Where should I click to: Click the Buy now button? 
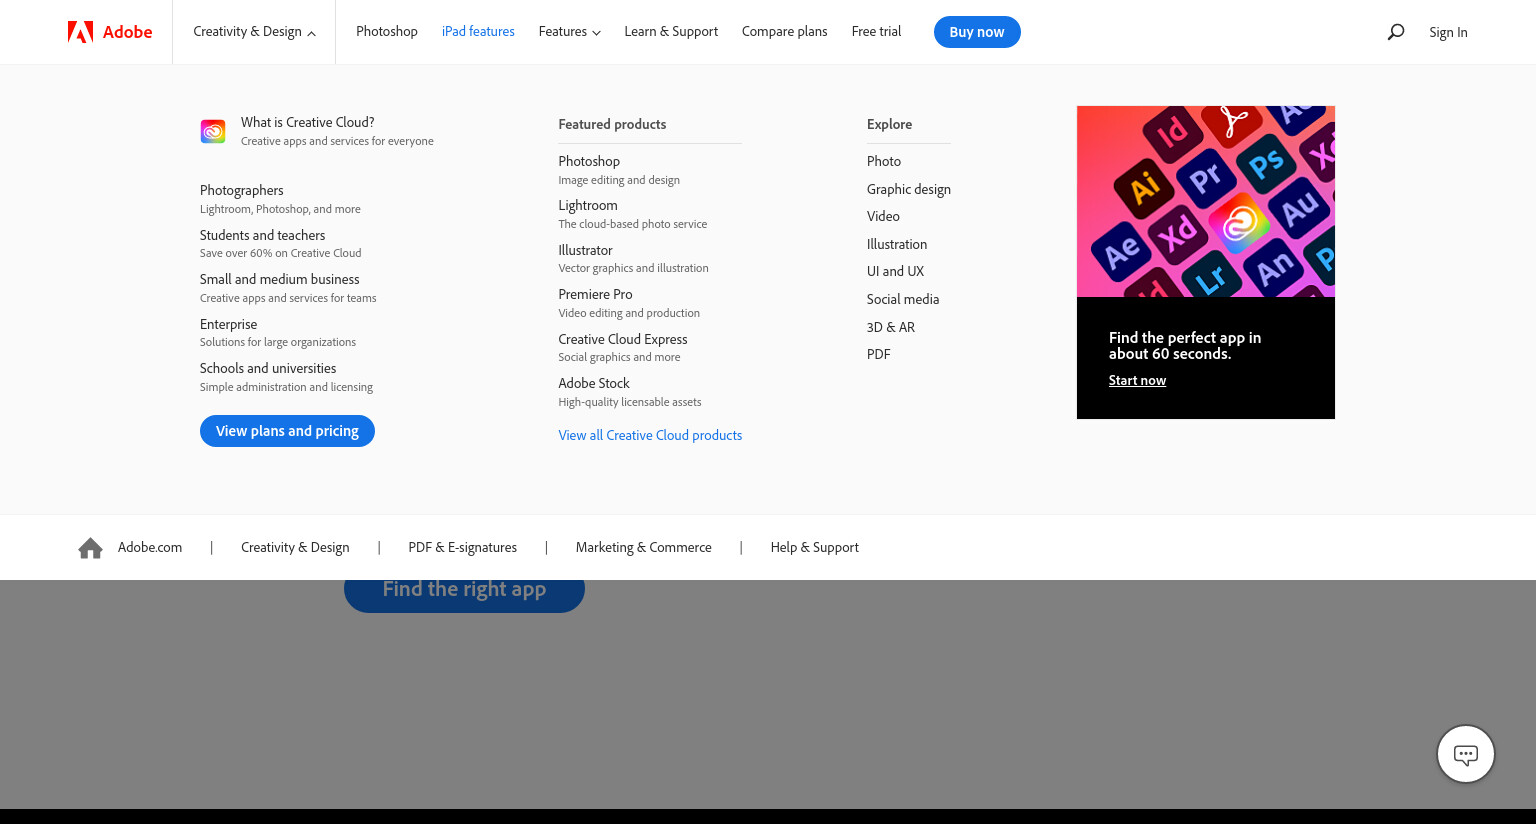point(977,32)
